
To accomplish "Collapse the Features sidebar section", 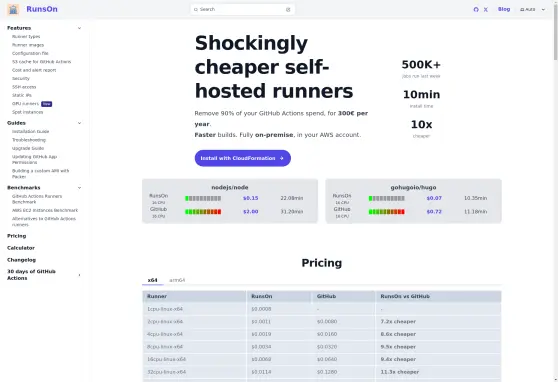I will coord(79,28).
